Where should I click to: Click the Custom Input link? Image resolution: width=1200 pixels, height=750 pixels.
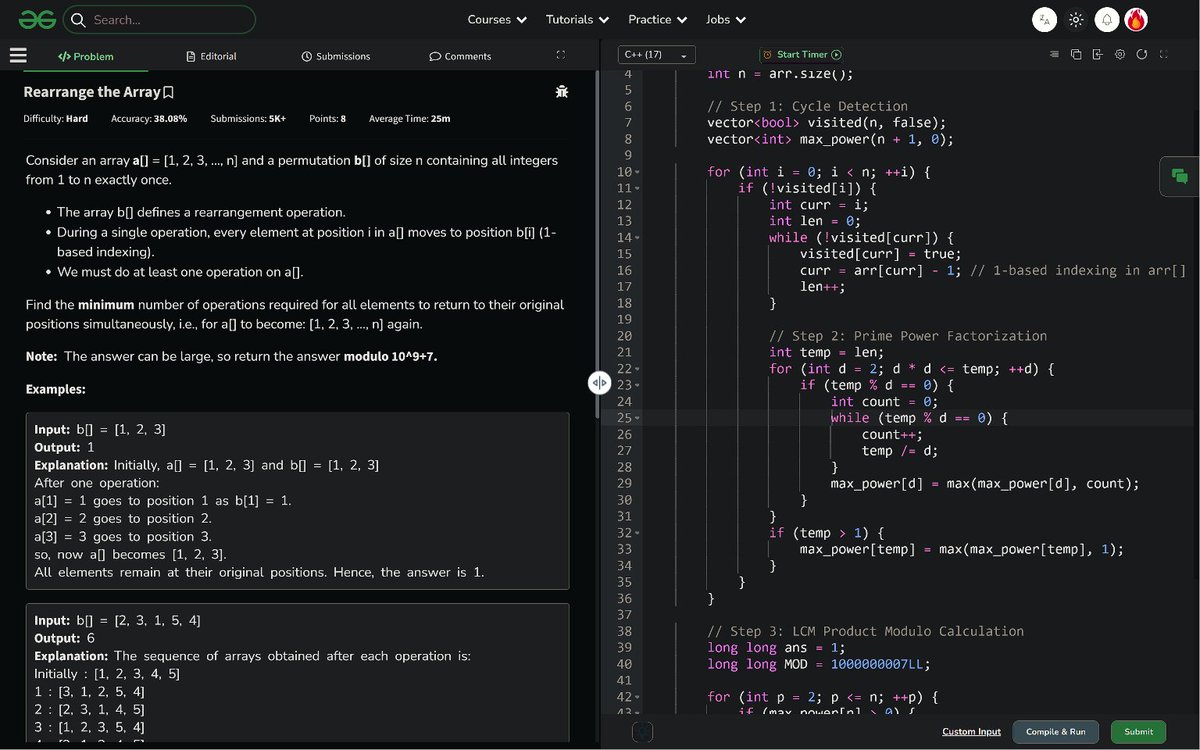click(x=971, y=732)
